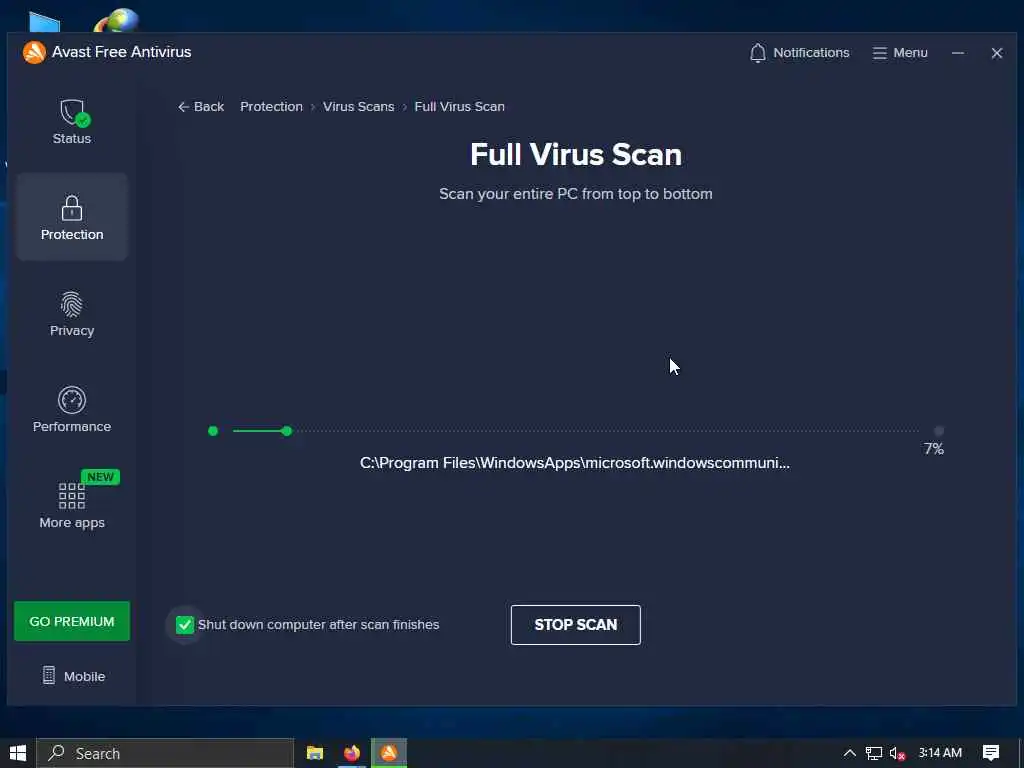
Task: Open Notifications bell
Action: 799,53
